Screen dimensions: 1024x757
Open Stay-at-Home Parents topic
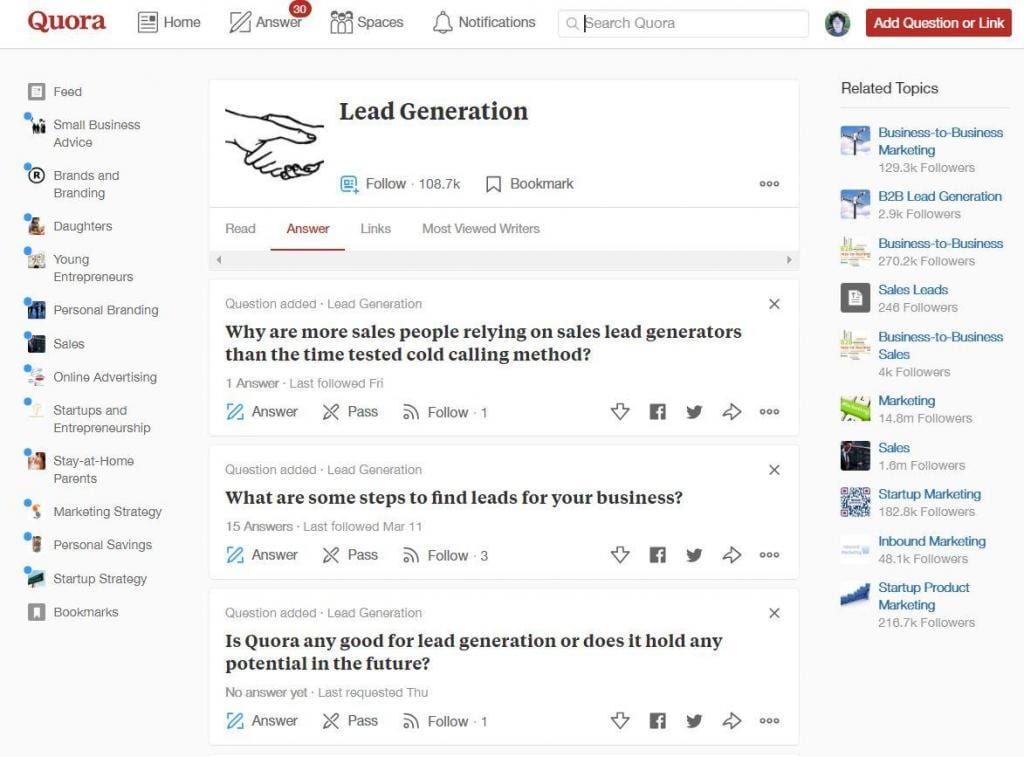pos(81,470)
